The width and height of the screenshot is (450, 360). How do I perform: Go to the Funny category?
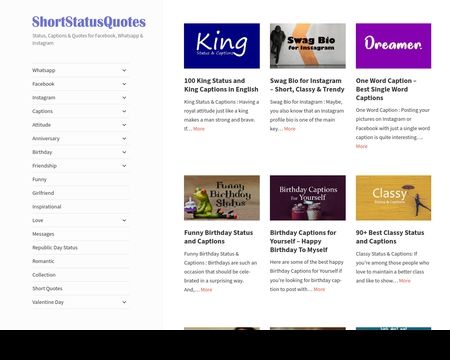(x=39, y=179)
